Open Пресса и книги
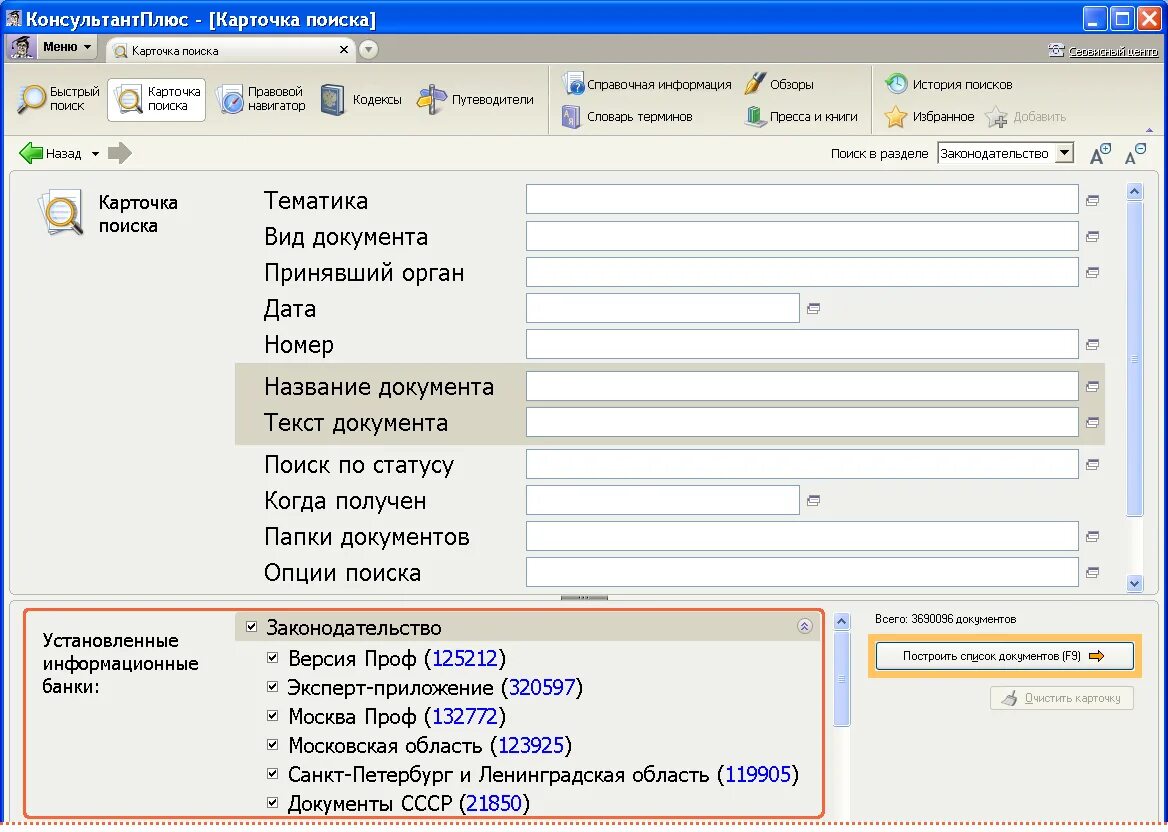The image size is (1168, 832). click(x=802, y=116)
